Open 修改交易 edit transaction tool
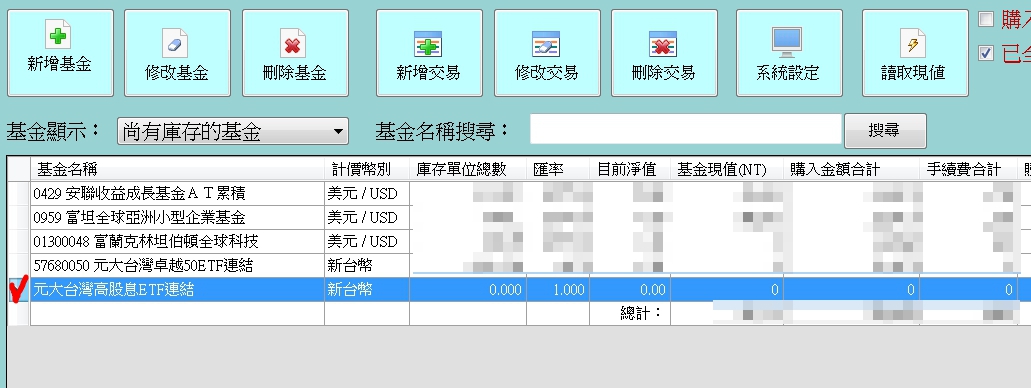The image size is (1031, 388). 547,53
